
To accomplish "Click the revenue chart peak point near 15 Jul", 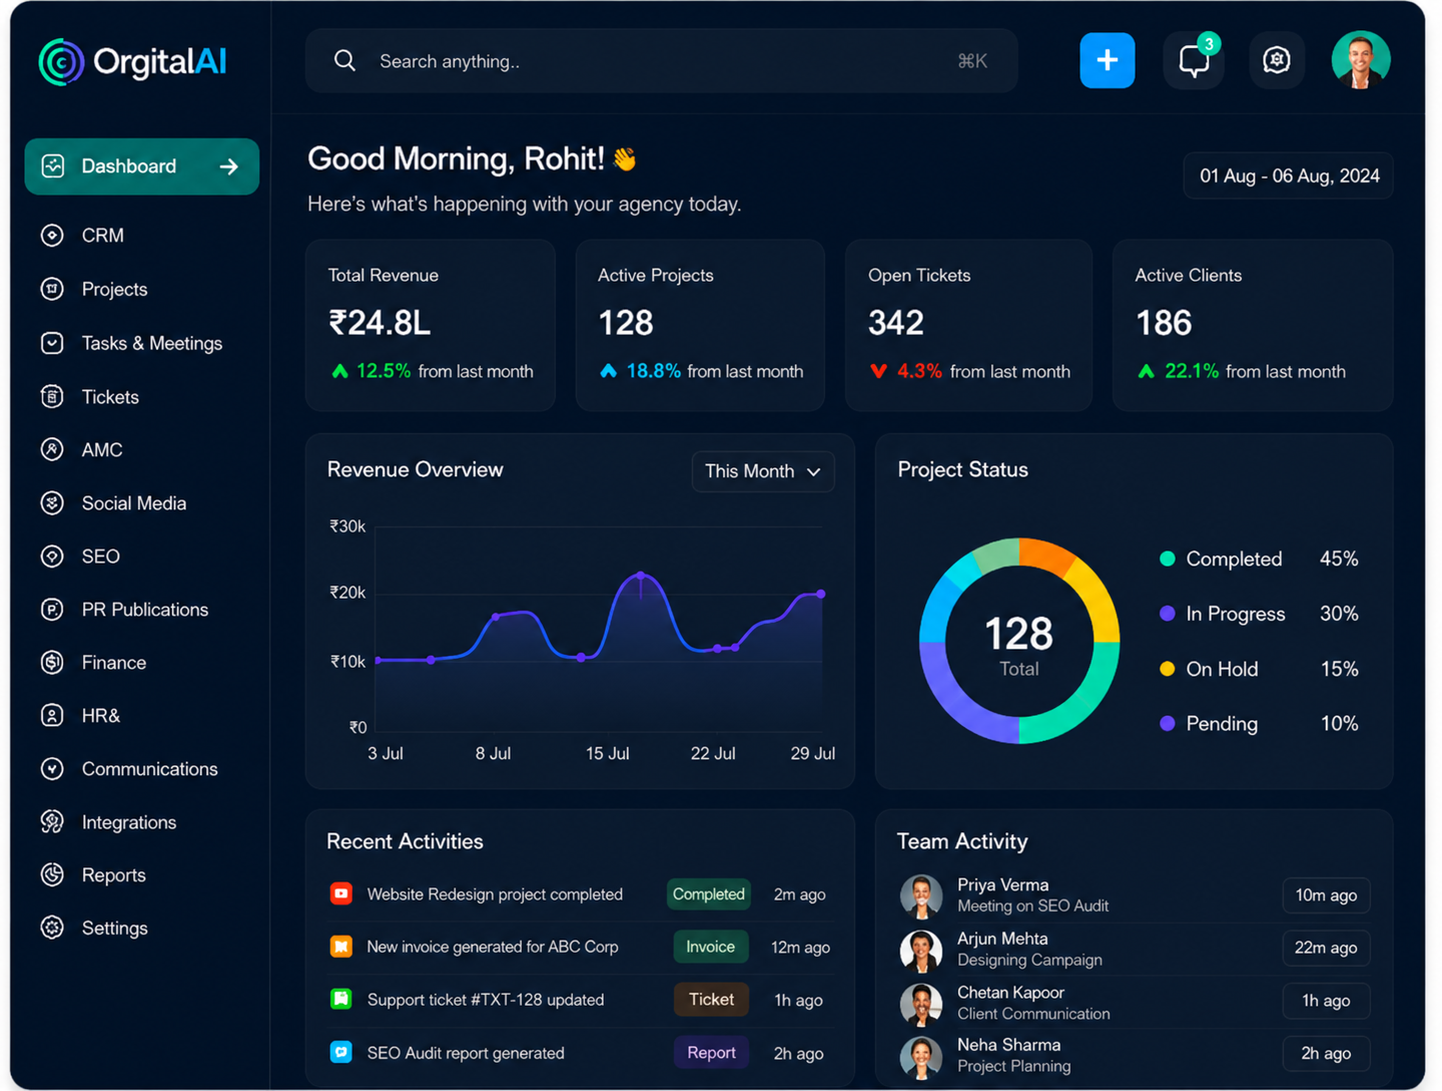I will tap(641, 575).
